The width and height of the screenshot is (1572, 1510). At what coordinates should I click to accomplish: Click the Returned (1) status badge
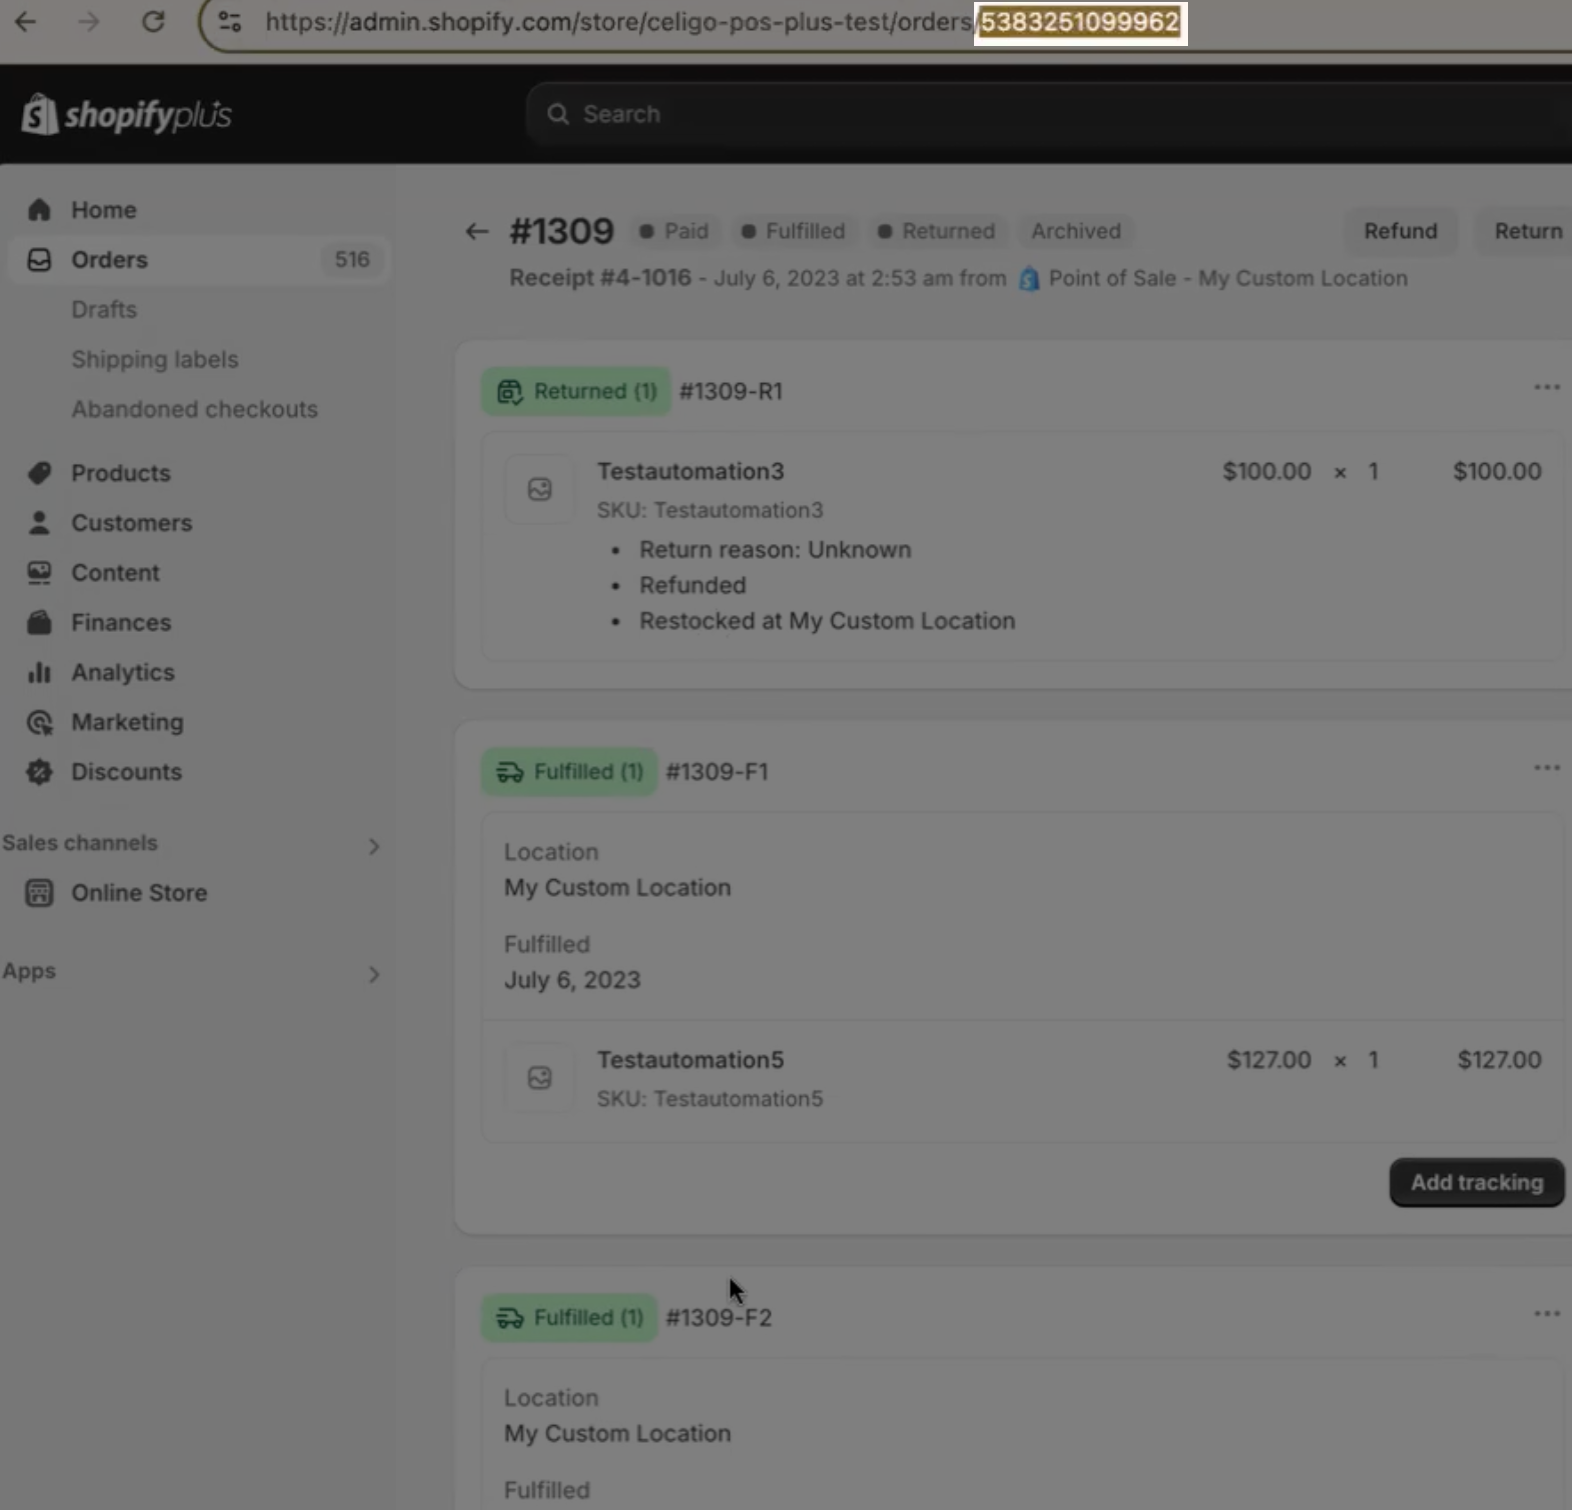click(x=577, y=391)
